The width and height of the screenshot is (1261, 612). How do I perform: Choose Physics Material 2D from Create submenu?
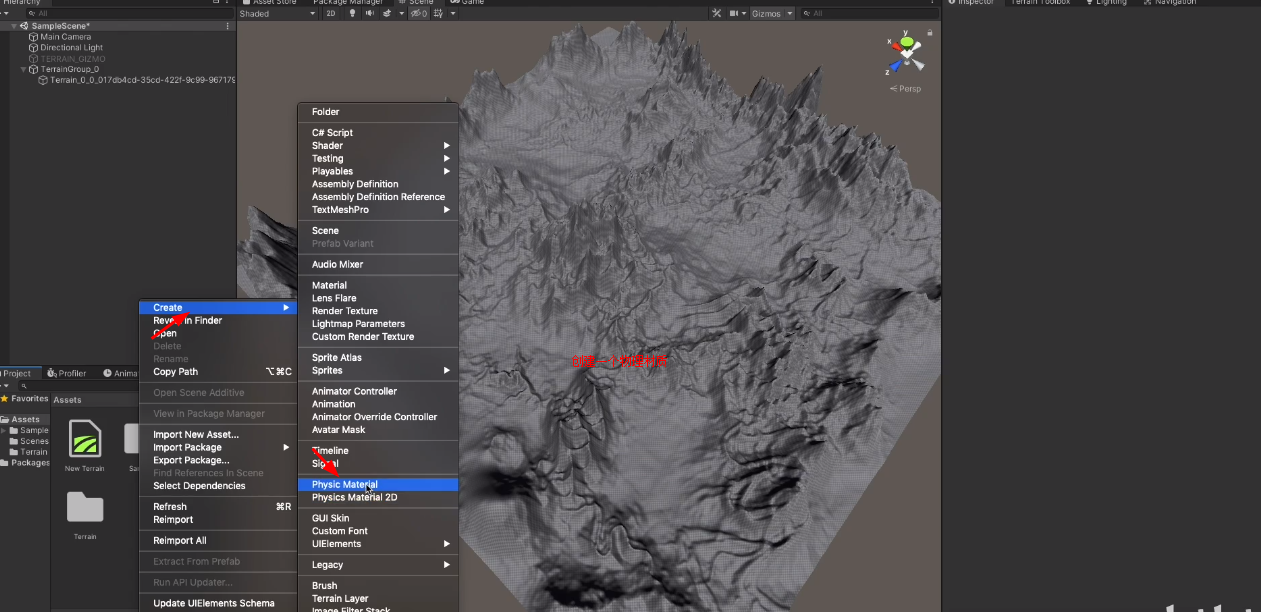(x=378, y=497)
